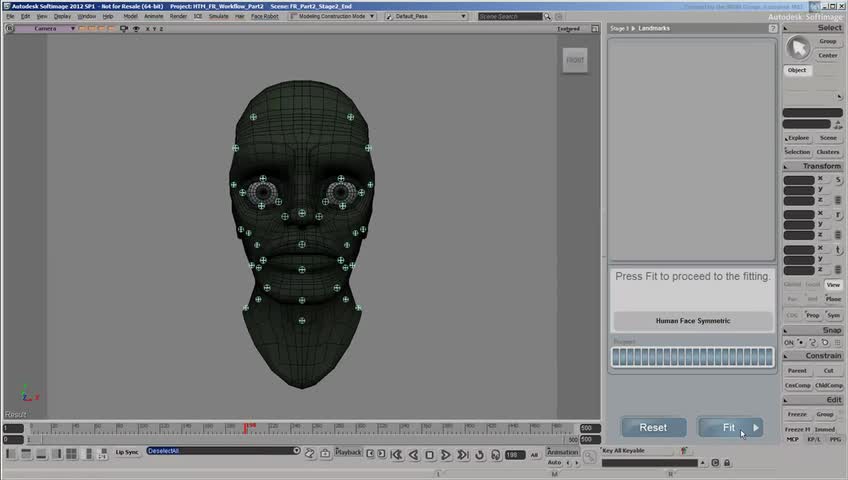Image resolution: width=848 pixels, height=480 pixels.
Task: Open Face Robot help question mark
Action: click(773, 29)
